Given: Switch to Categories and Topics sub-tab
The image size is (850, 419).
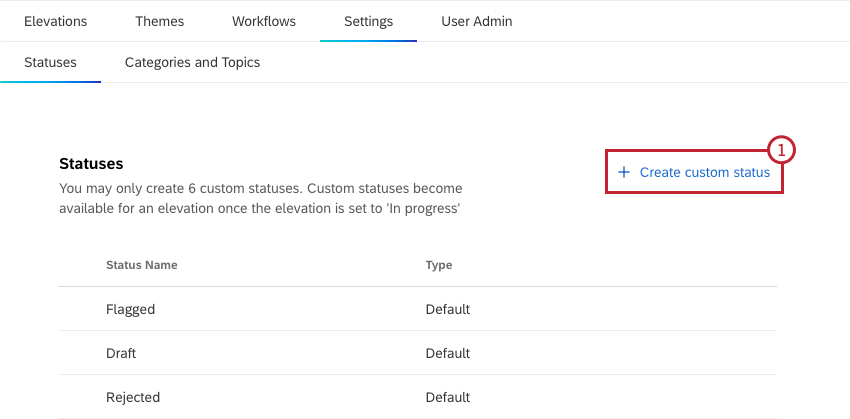Looking at the screenshot, I should point(192,62).
